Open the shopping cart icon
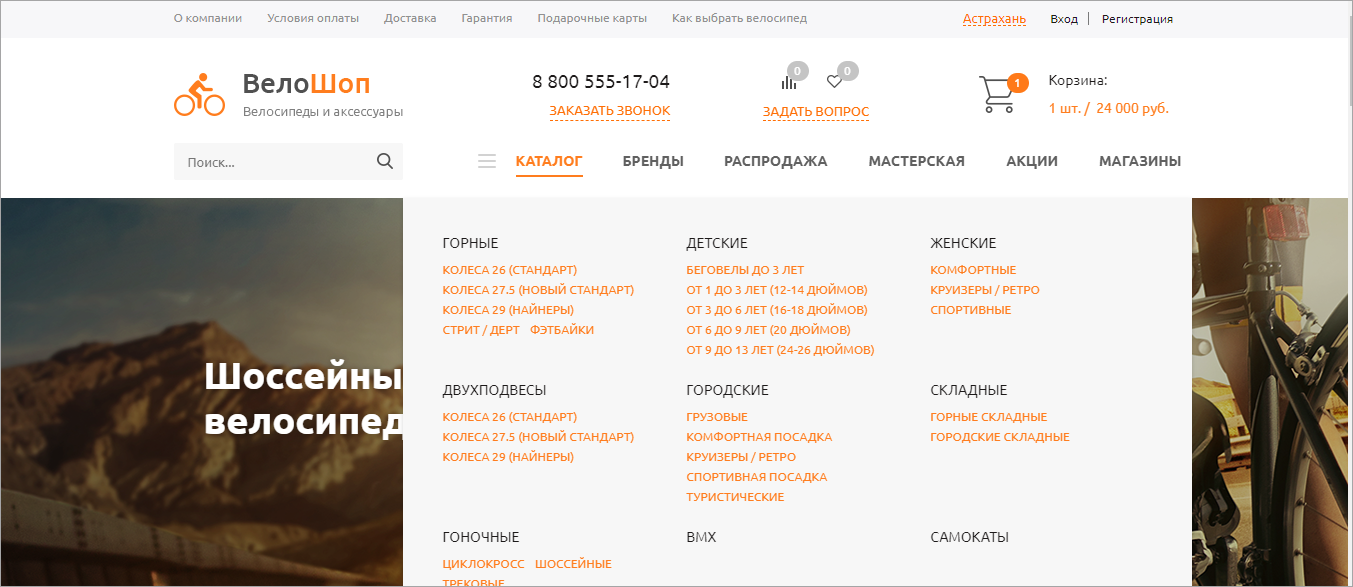Screen dimensions: 1353x587 coord(997,94)
